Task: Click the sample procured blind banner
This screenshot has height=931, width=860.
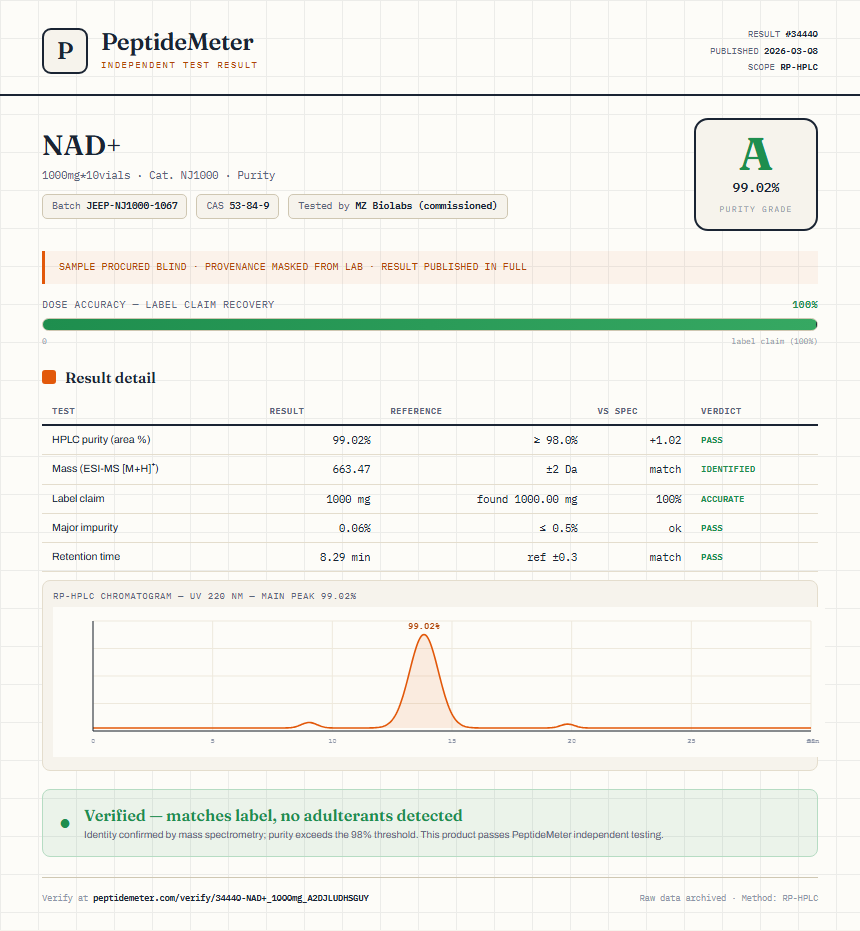Action: [429, 267]
